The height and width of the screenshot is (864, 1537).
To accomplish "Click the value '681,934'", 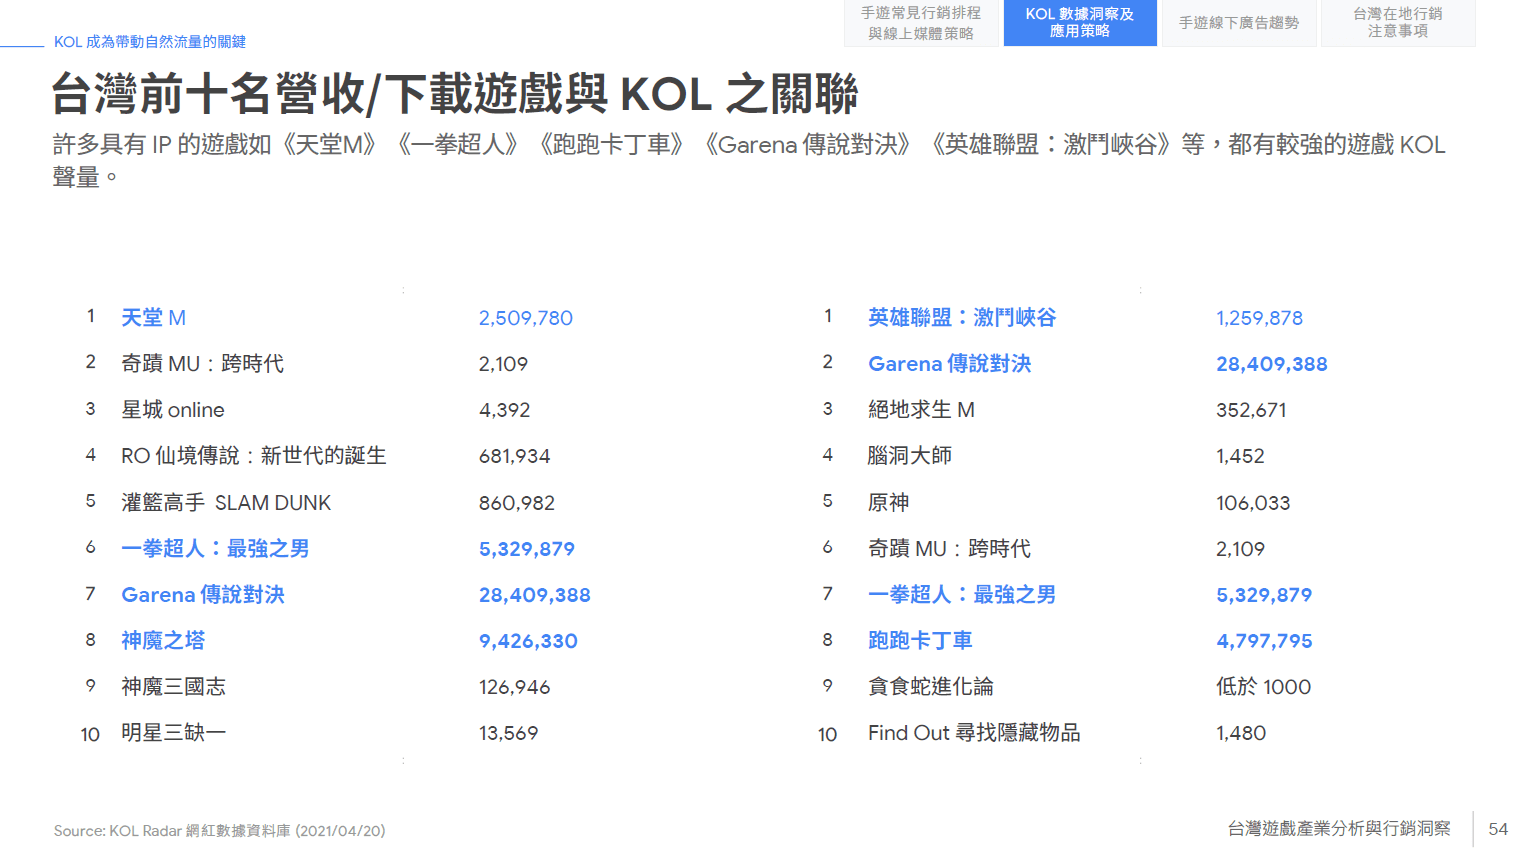I will pos(514,456).
